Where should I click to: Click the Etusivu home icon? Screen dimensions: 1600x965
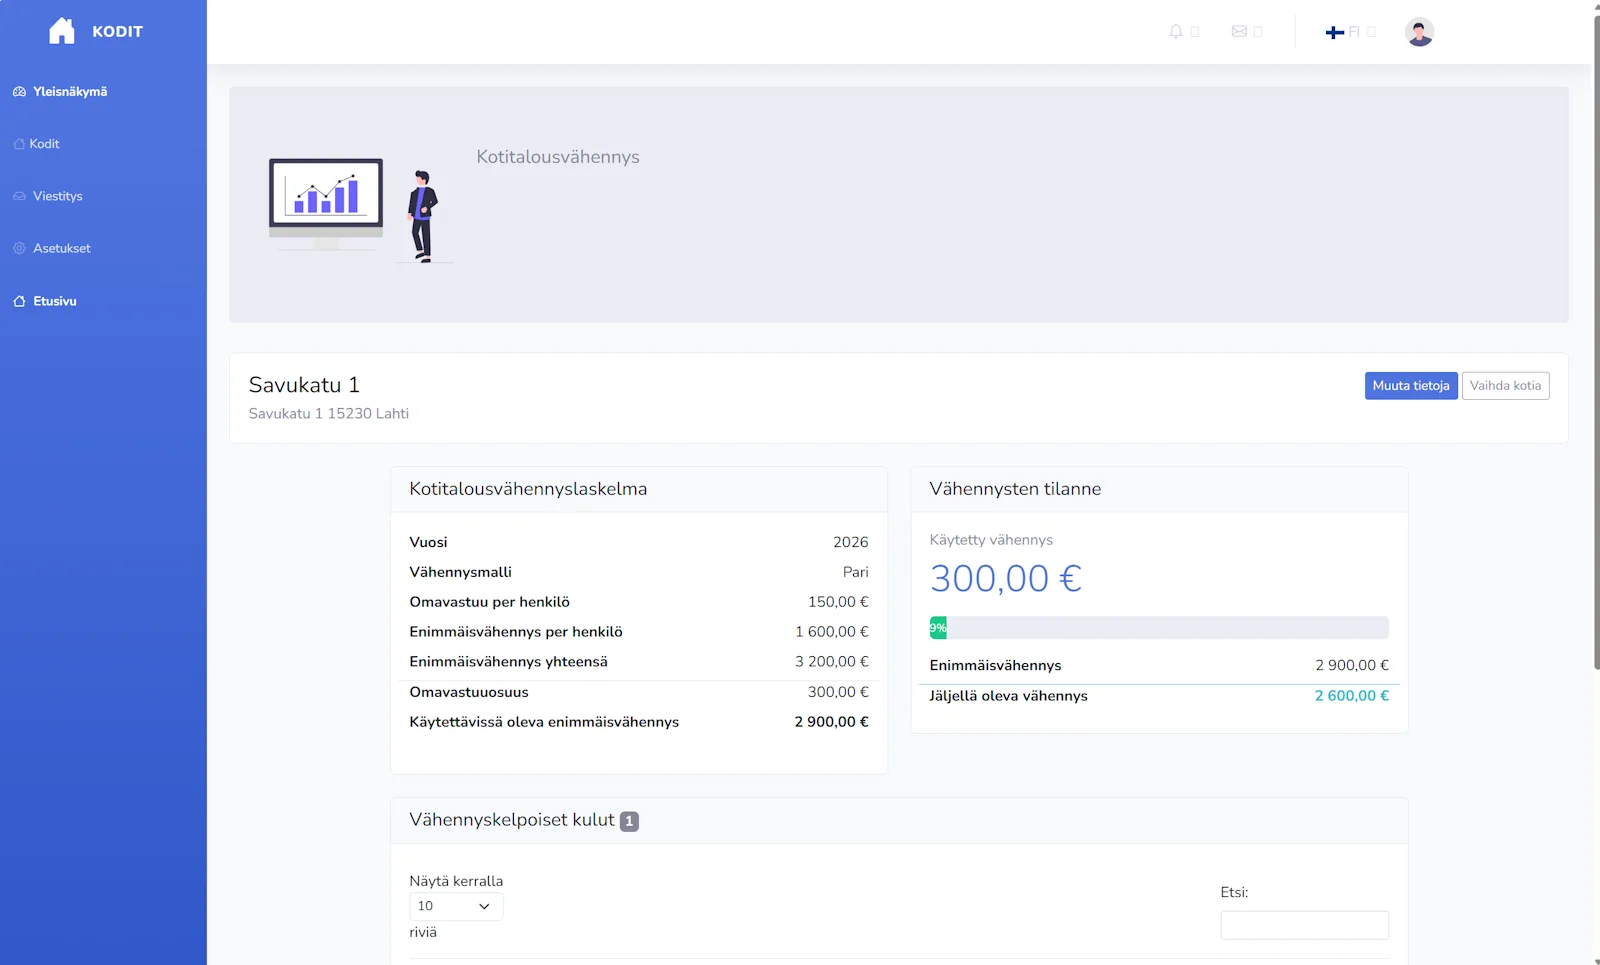(x=19, y=301)
